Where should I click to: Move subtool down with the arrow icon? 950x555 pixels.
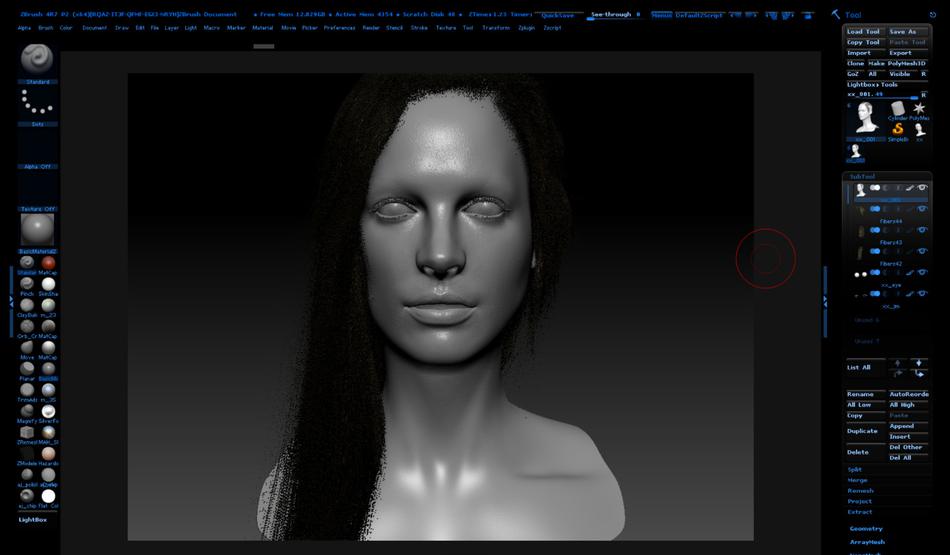[x=918, y=363]
